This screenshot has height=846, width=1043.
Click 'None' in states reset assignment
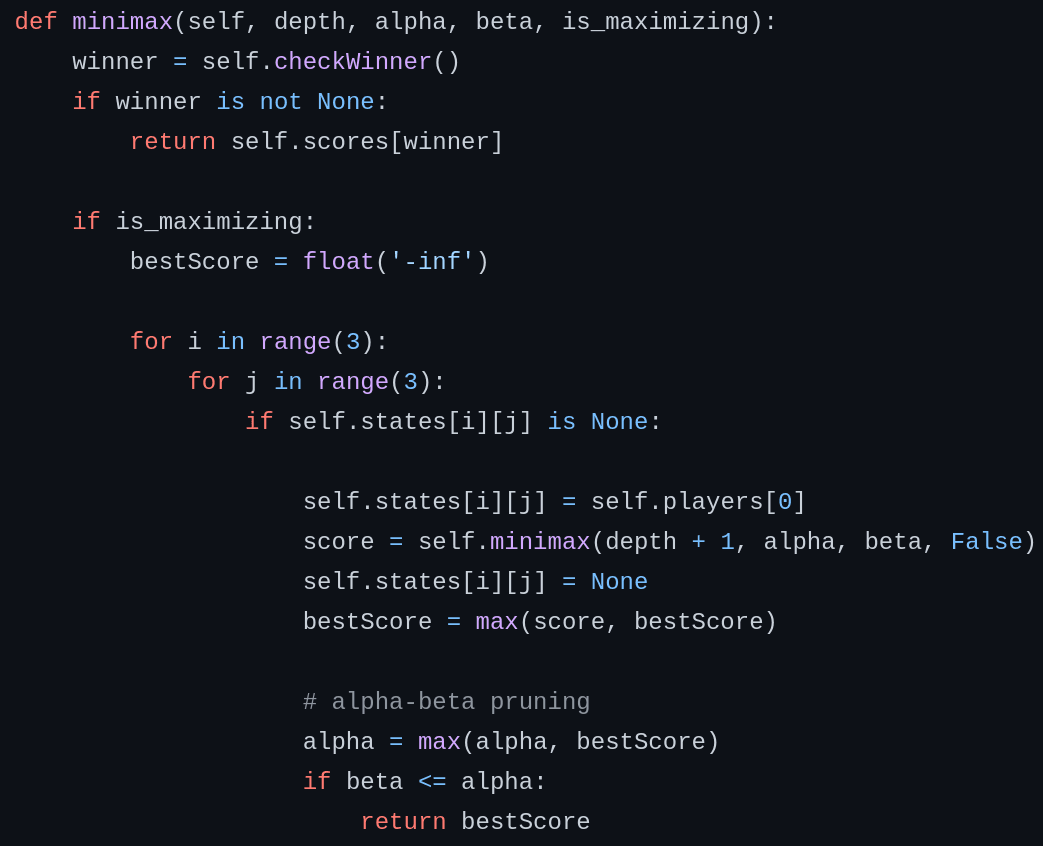click(x=619, y=581)
